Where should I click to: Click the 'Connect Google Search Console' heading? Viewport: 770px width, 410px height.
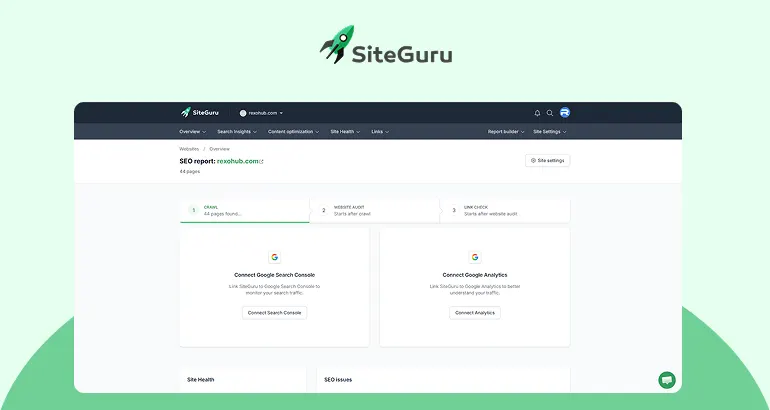coord(275,275)
